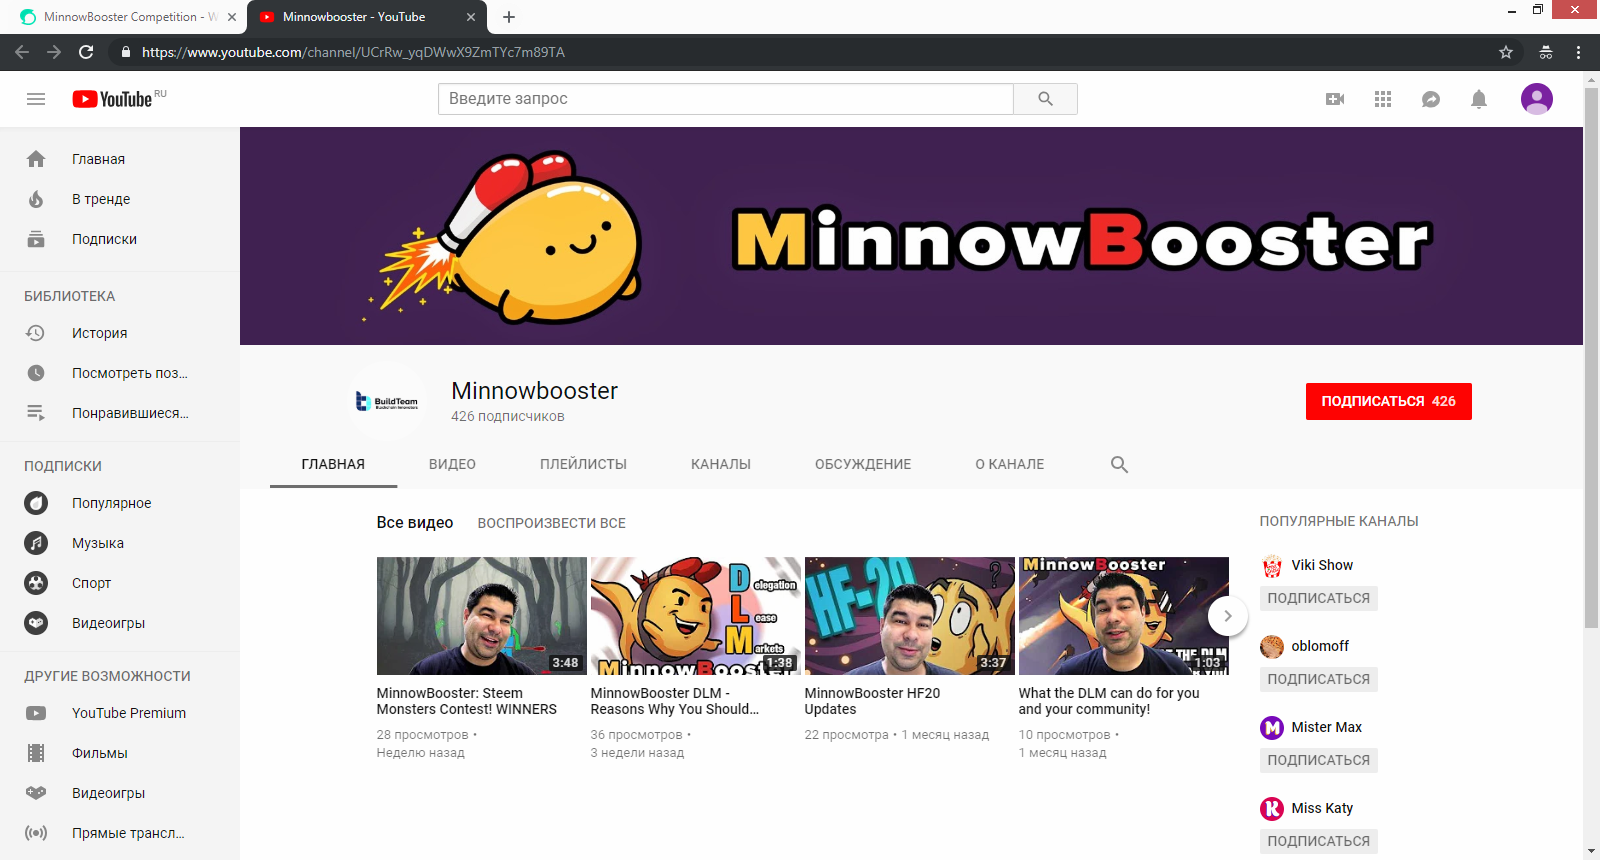Viewport: 1600px width, 860px height.
Task: Subscribe to Mister Max channel
Action: [1318, 760]
